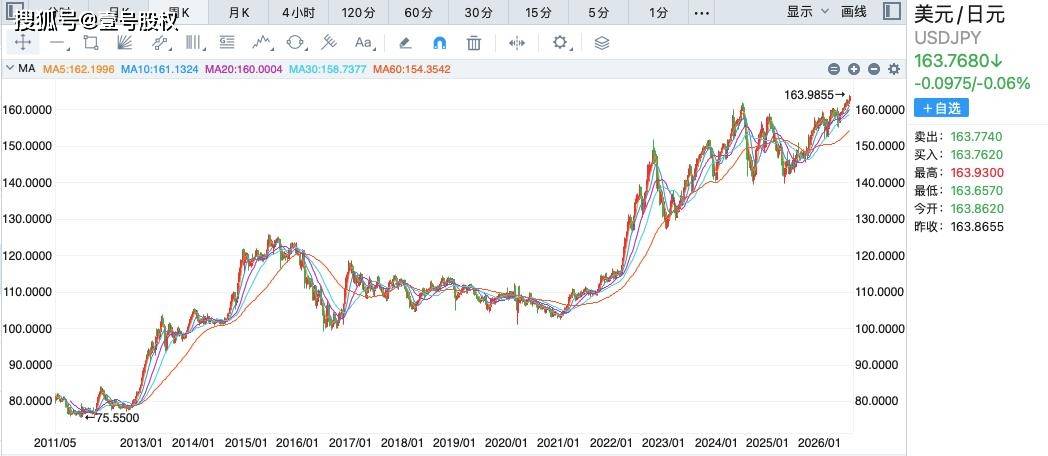
Task: Toggle the blue magnet snap mode
Action: click(439, 43)
